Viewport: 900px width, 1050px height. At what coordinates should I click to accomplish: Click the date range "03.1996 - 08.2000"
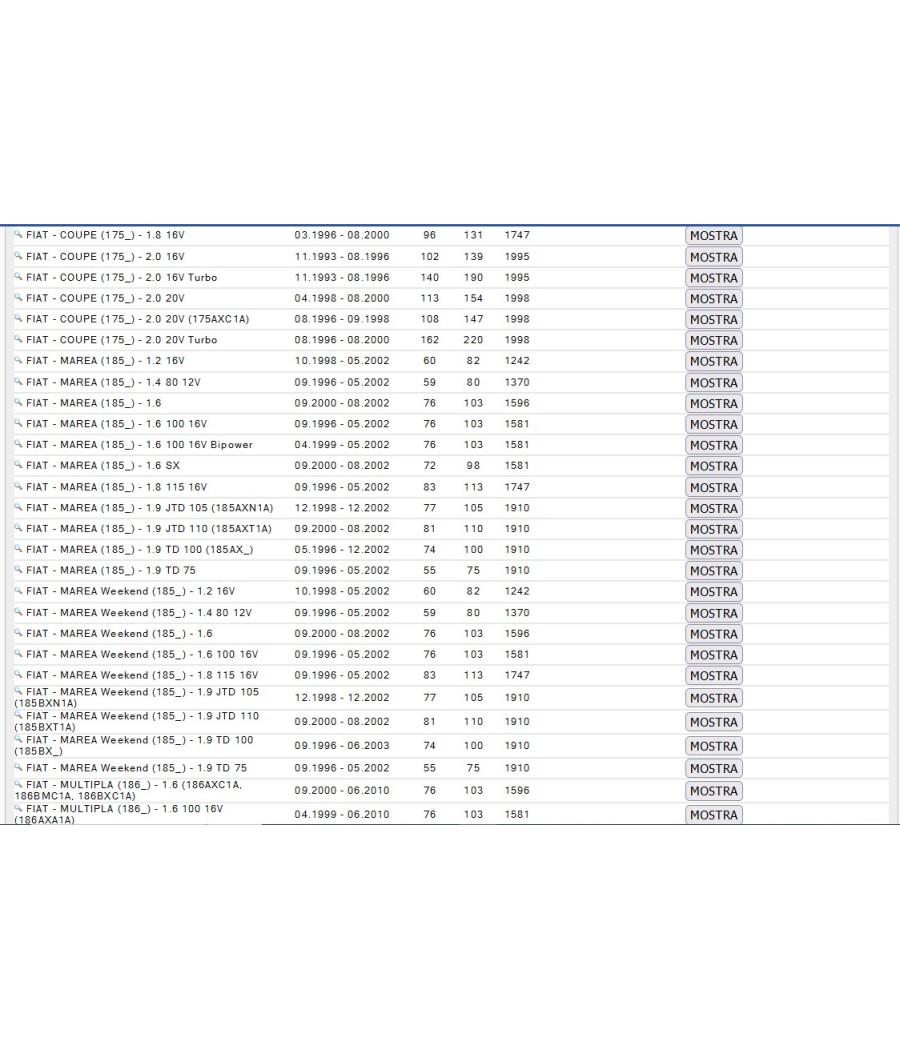pos(342,235)
